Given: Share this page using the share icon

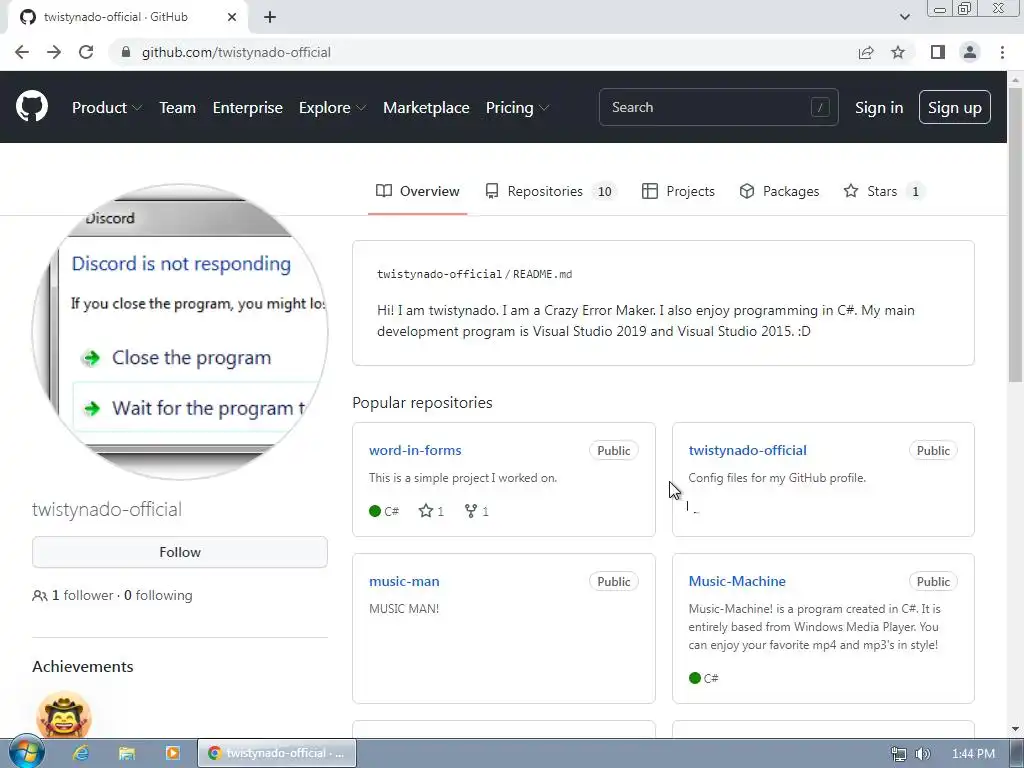Looking at the screenshot, I should coord(866,52).
